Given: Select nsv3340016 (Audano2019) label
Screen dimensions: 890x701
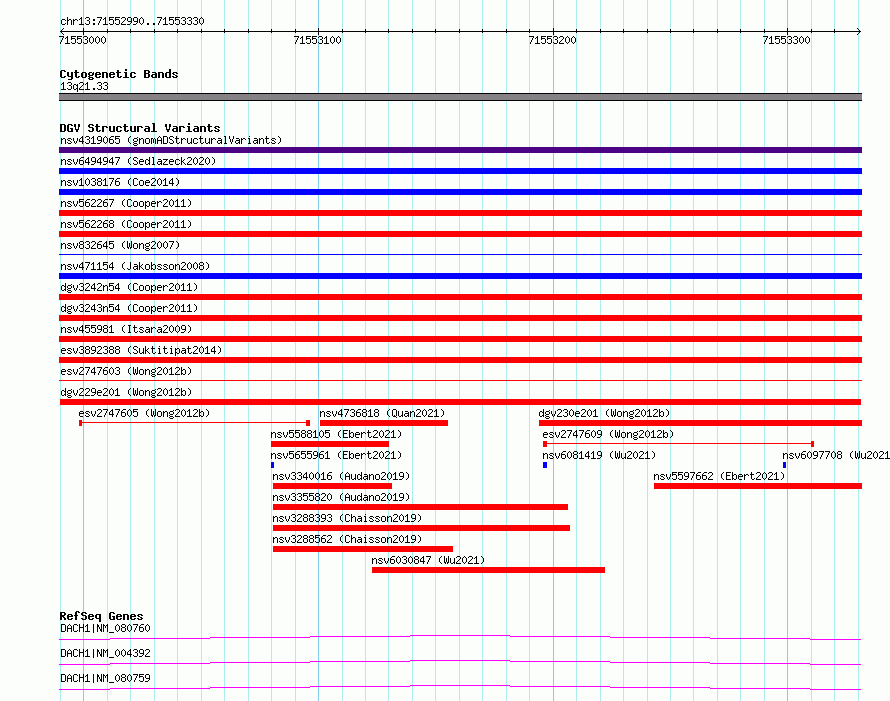Looking at the screenshot, I should (x=341, y=476).
